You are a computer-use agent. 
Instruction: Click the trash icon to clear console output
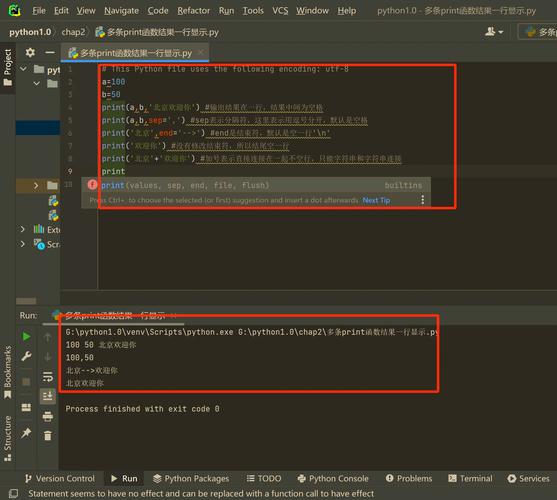tap(48, 435)
